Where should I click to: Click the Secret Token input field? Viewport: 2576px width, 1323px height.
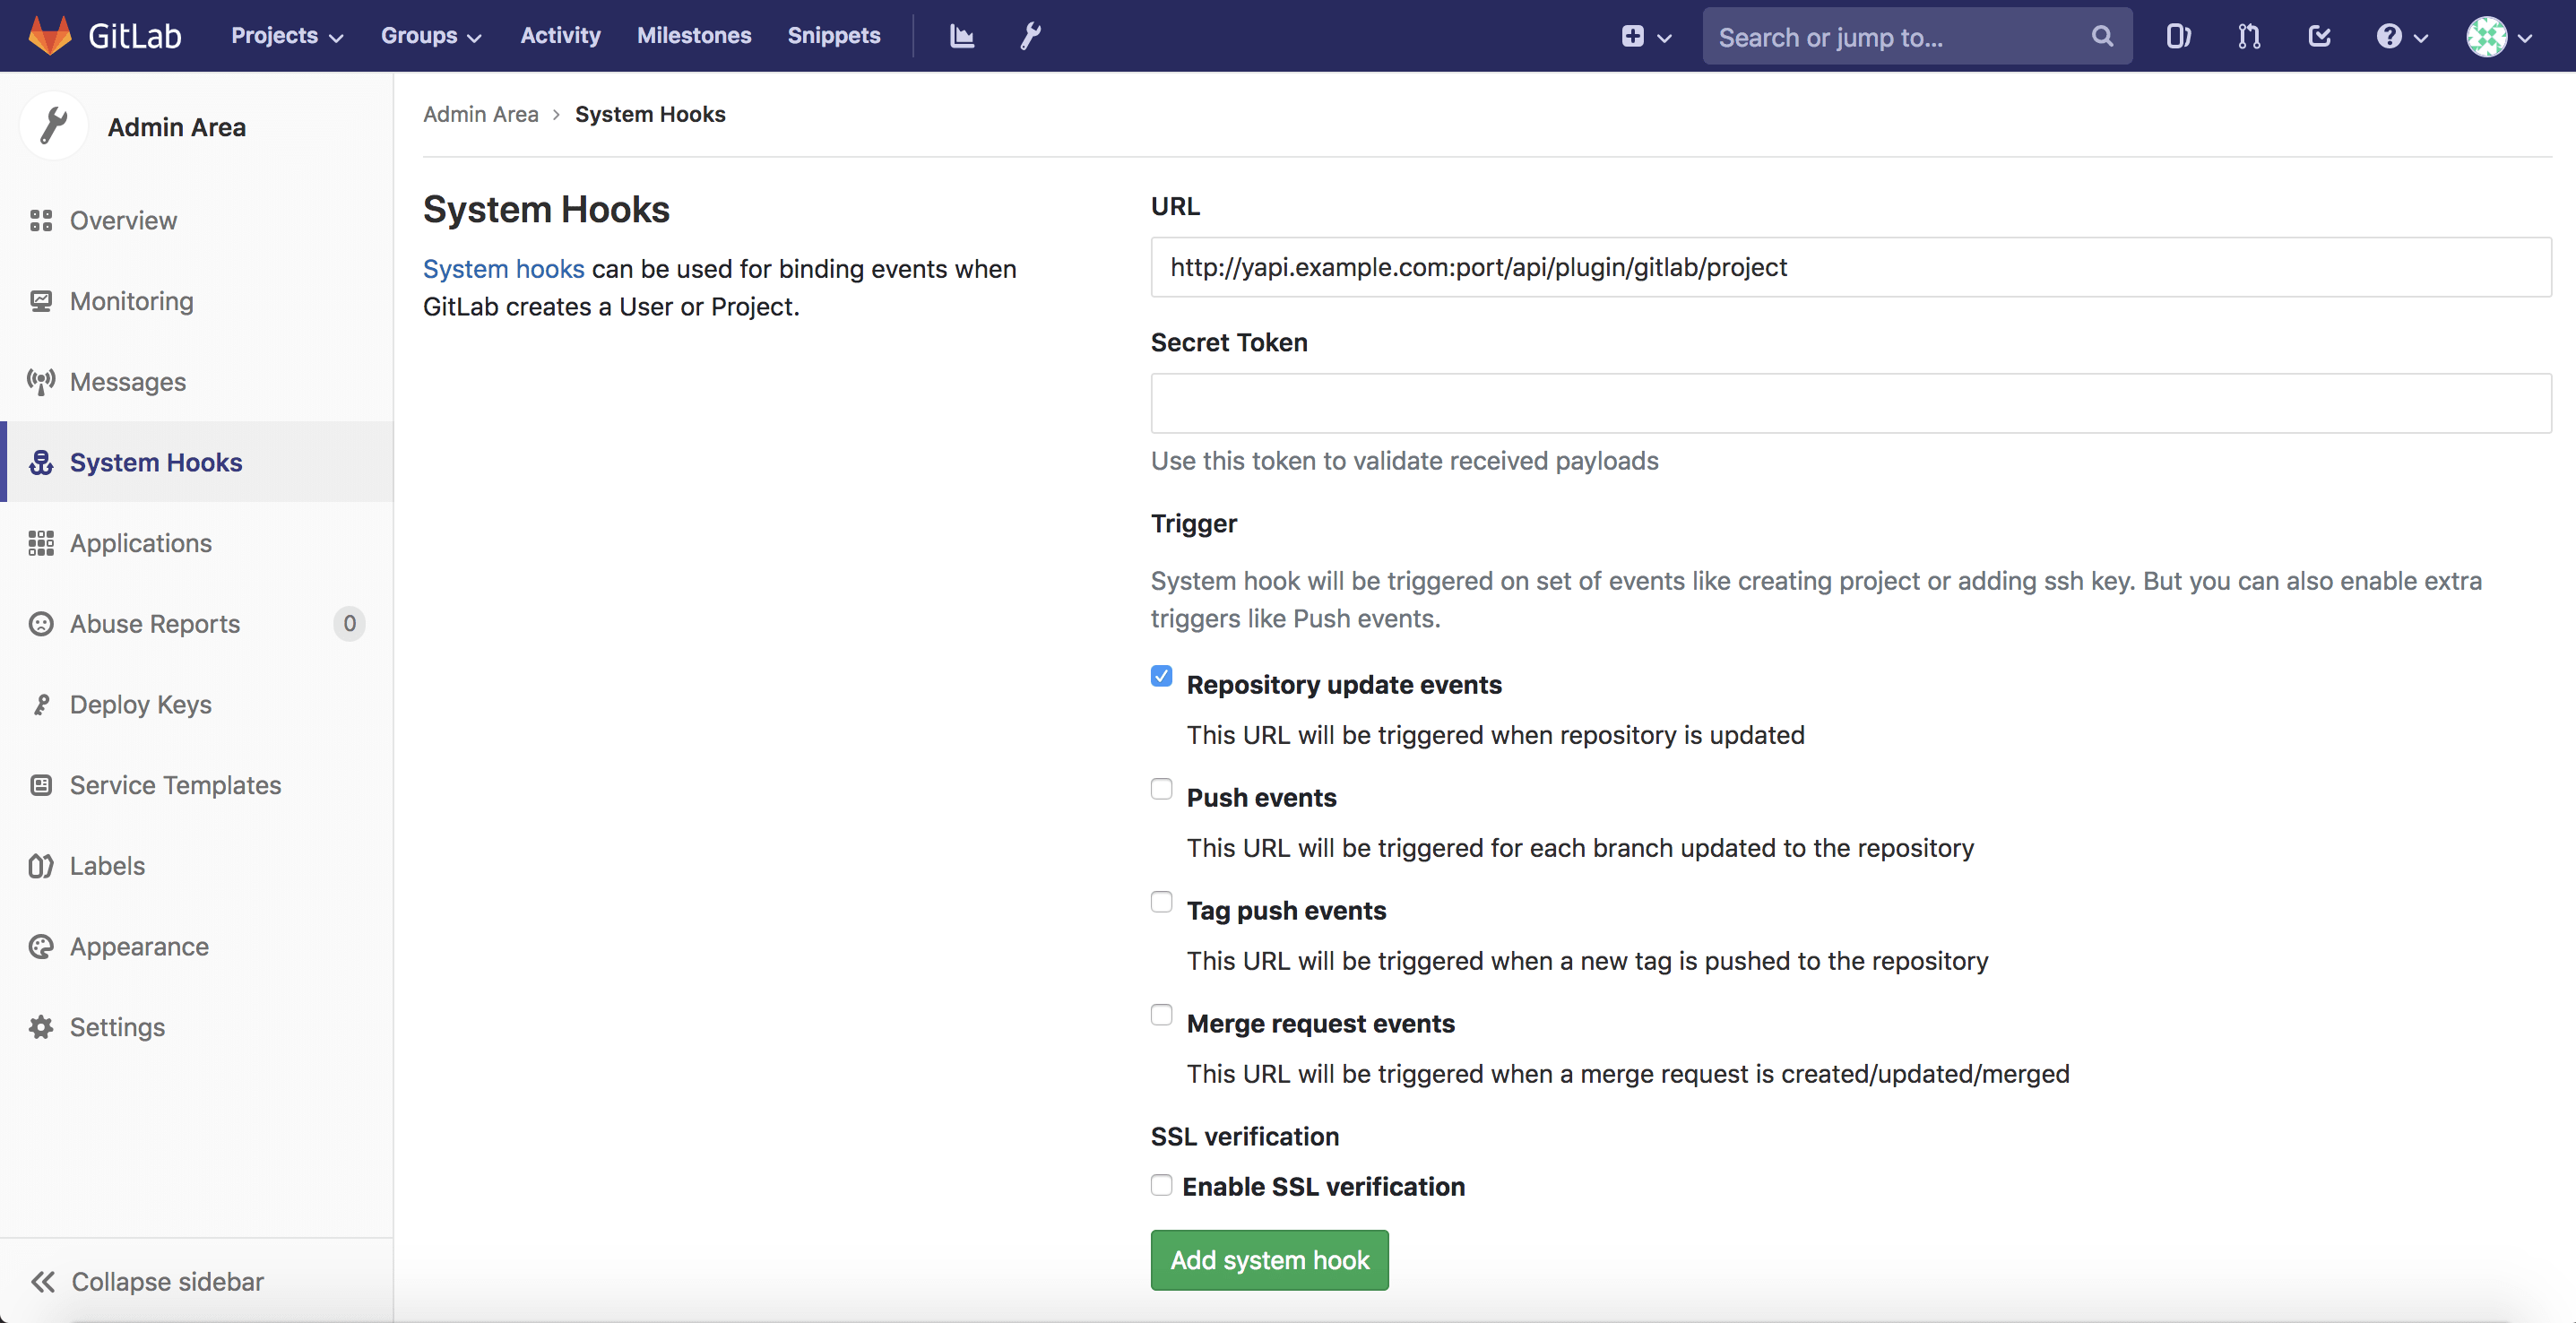[x=1851, y=402]
